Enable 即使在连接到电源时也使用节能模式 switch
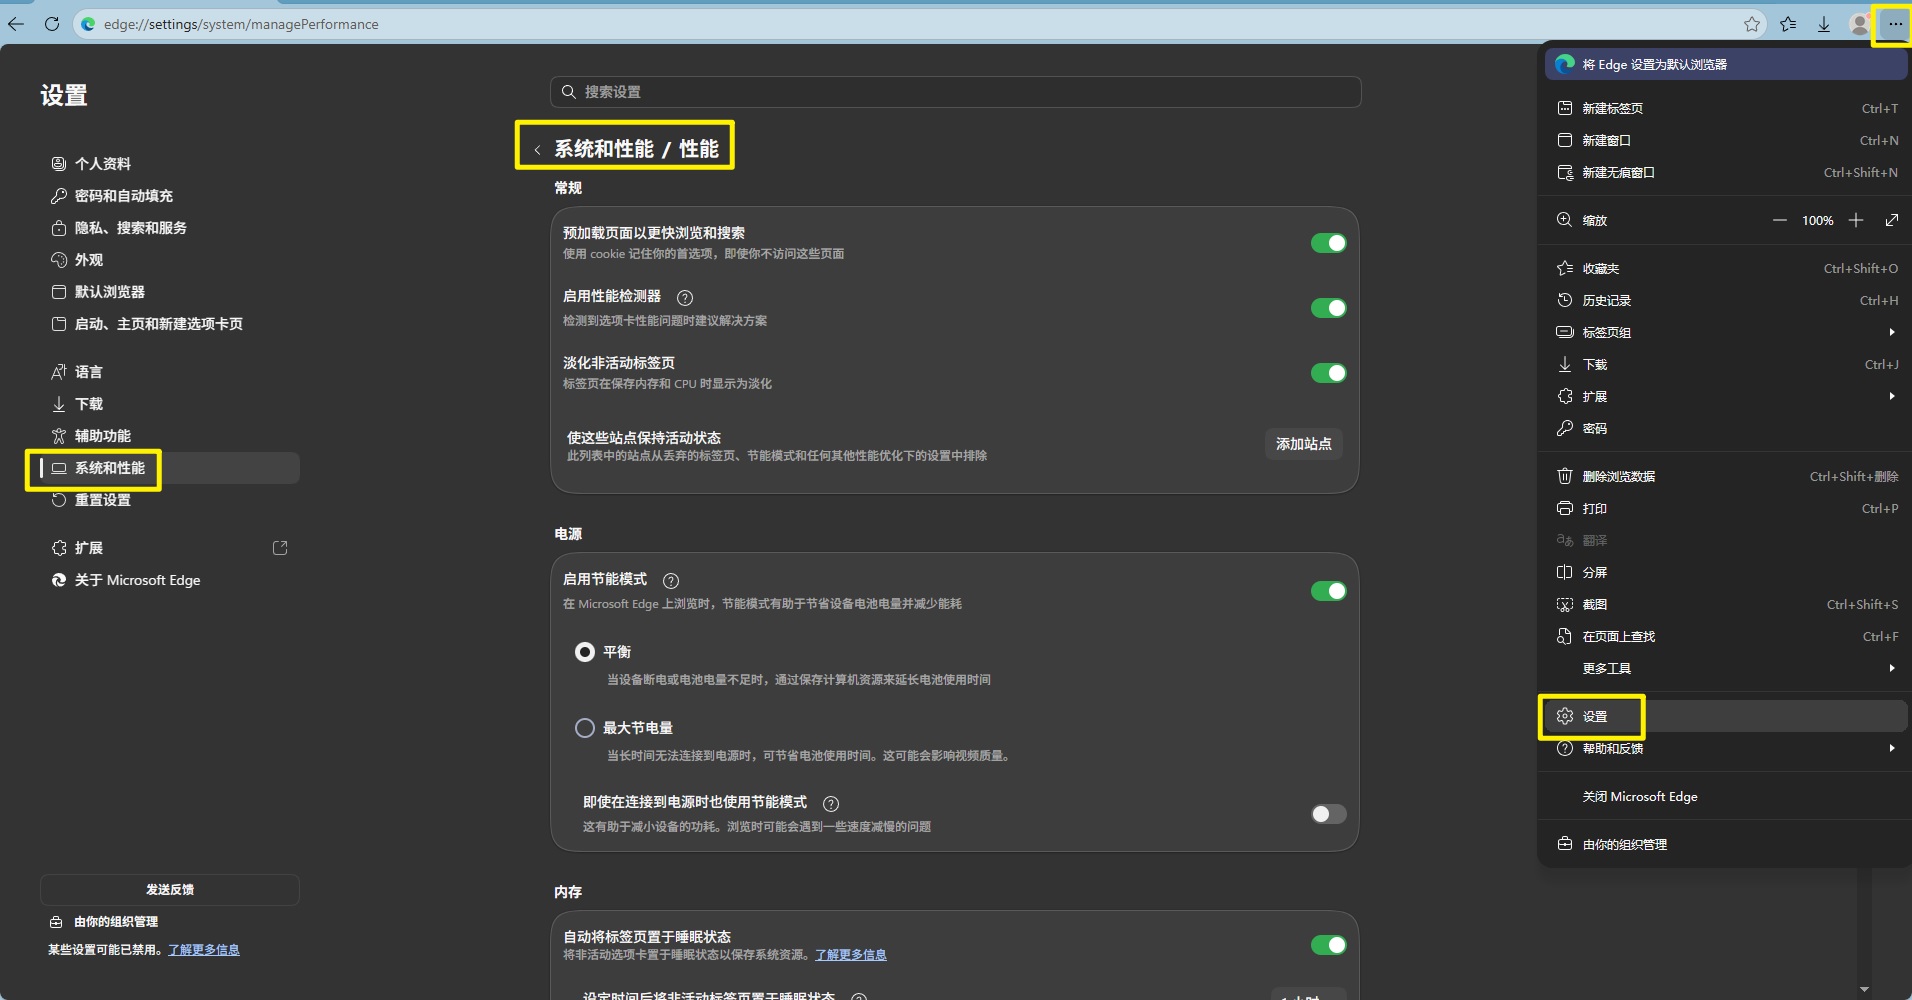1912x1000 pixels. pyautogui.click(x=1329, y=814)
